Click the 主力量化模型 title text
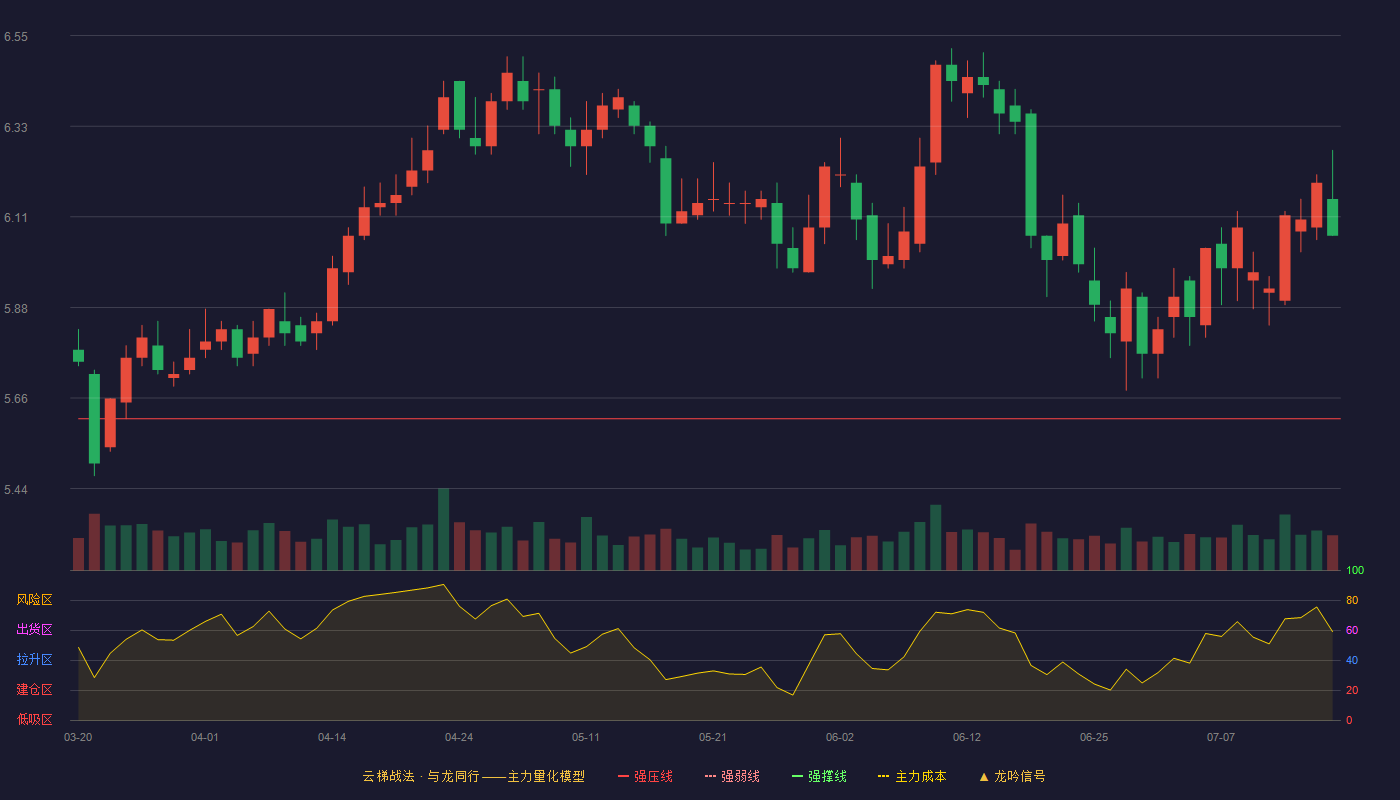The width and height of the screenshot is (1400, 800). [546, 776]
